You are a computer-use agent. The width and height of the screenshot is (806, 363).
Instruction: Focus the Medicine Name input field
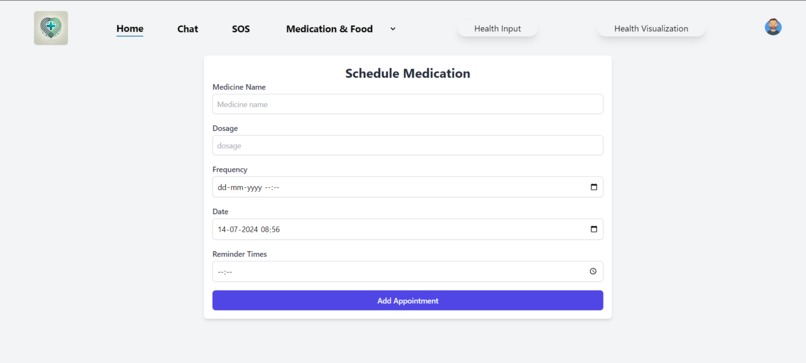[408, 104]
